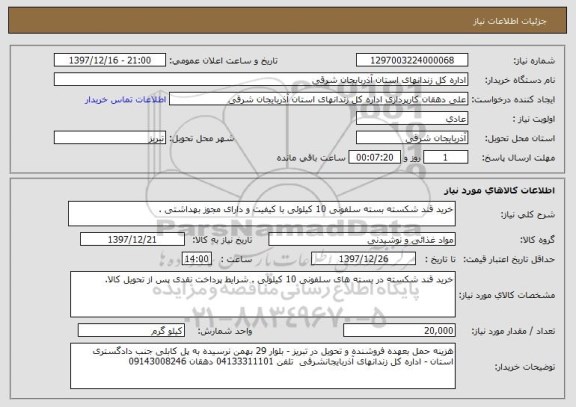
Task: Select the unit of measure field کیلو گرم
Action: tap(131, 331)
